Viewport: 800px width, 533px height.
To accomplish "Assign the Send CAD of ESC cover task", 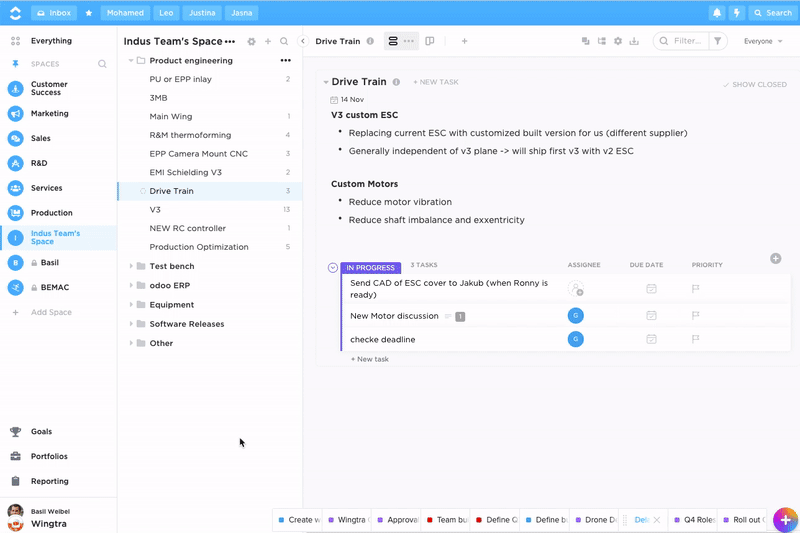I will (575, 289).
